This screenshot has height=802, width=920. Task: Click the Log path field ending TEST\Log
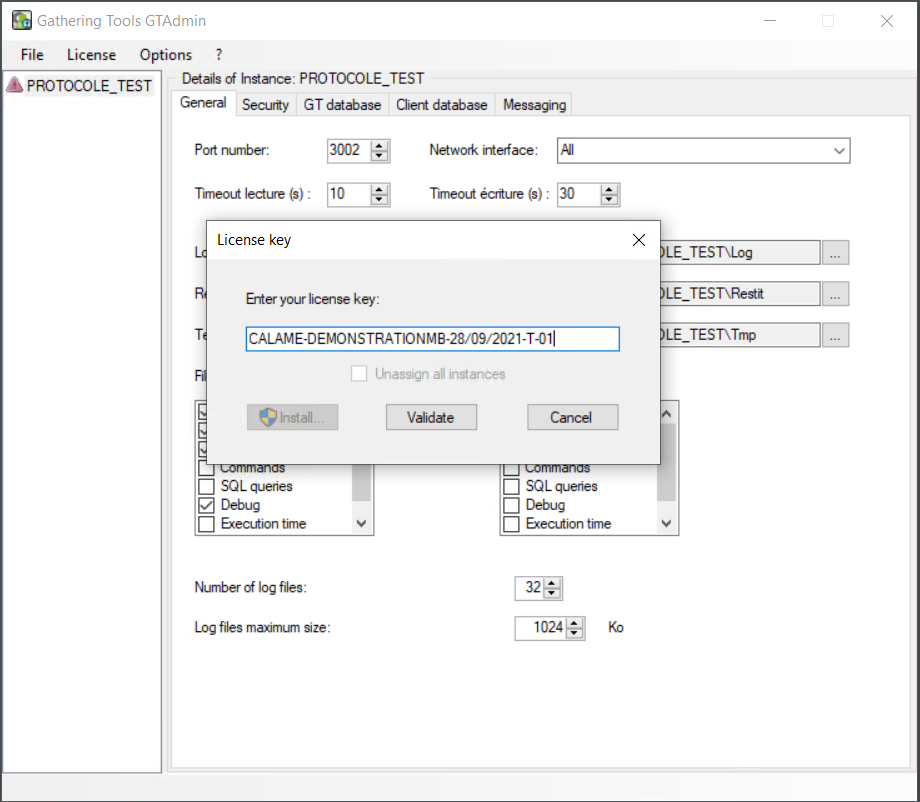pos(740,253)
